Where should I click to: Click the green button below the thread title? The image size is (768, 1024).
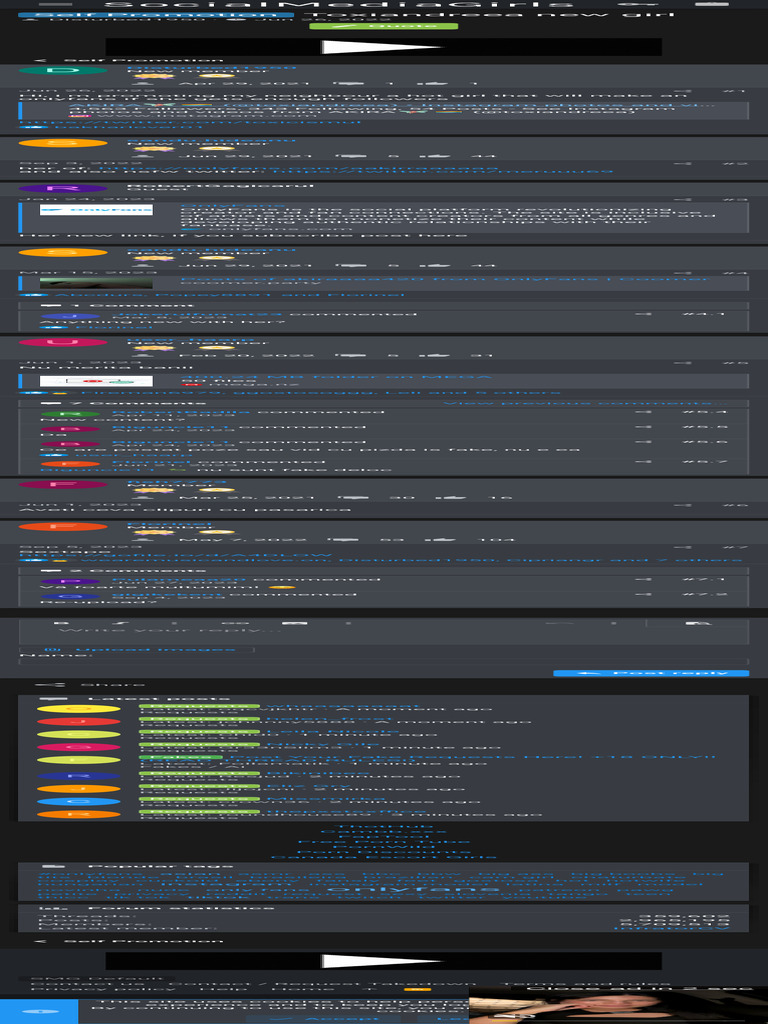pyautogui.click(x=383, y=26)
